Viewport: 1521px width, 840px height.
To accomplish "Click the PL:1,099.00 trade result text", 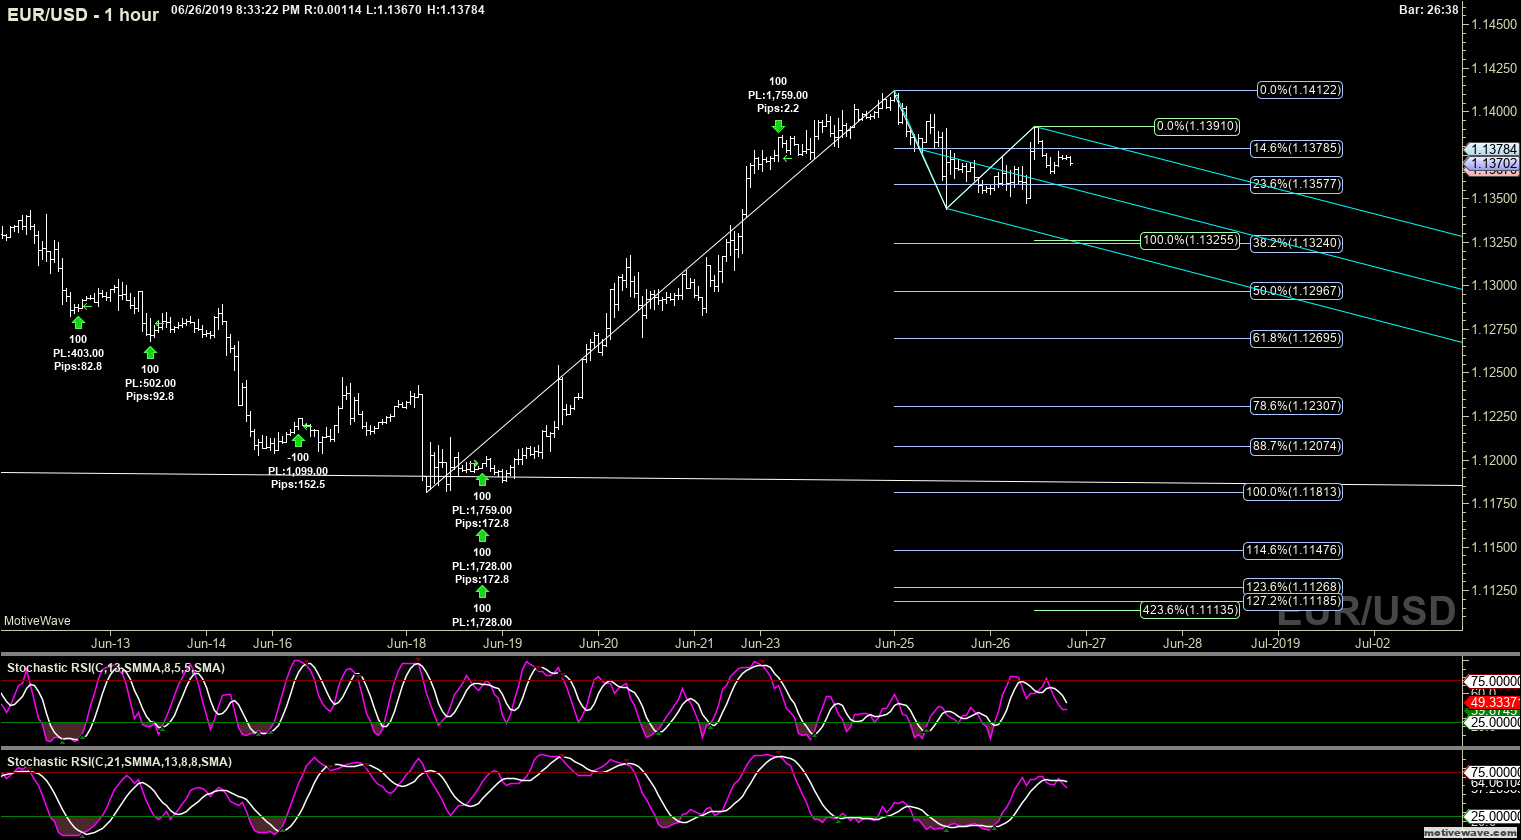I will 298,471.
